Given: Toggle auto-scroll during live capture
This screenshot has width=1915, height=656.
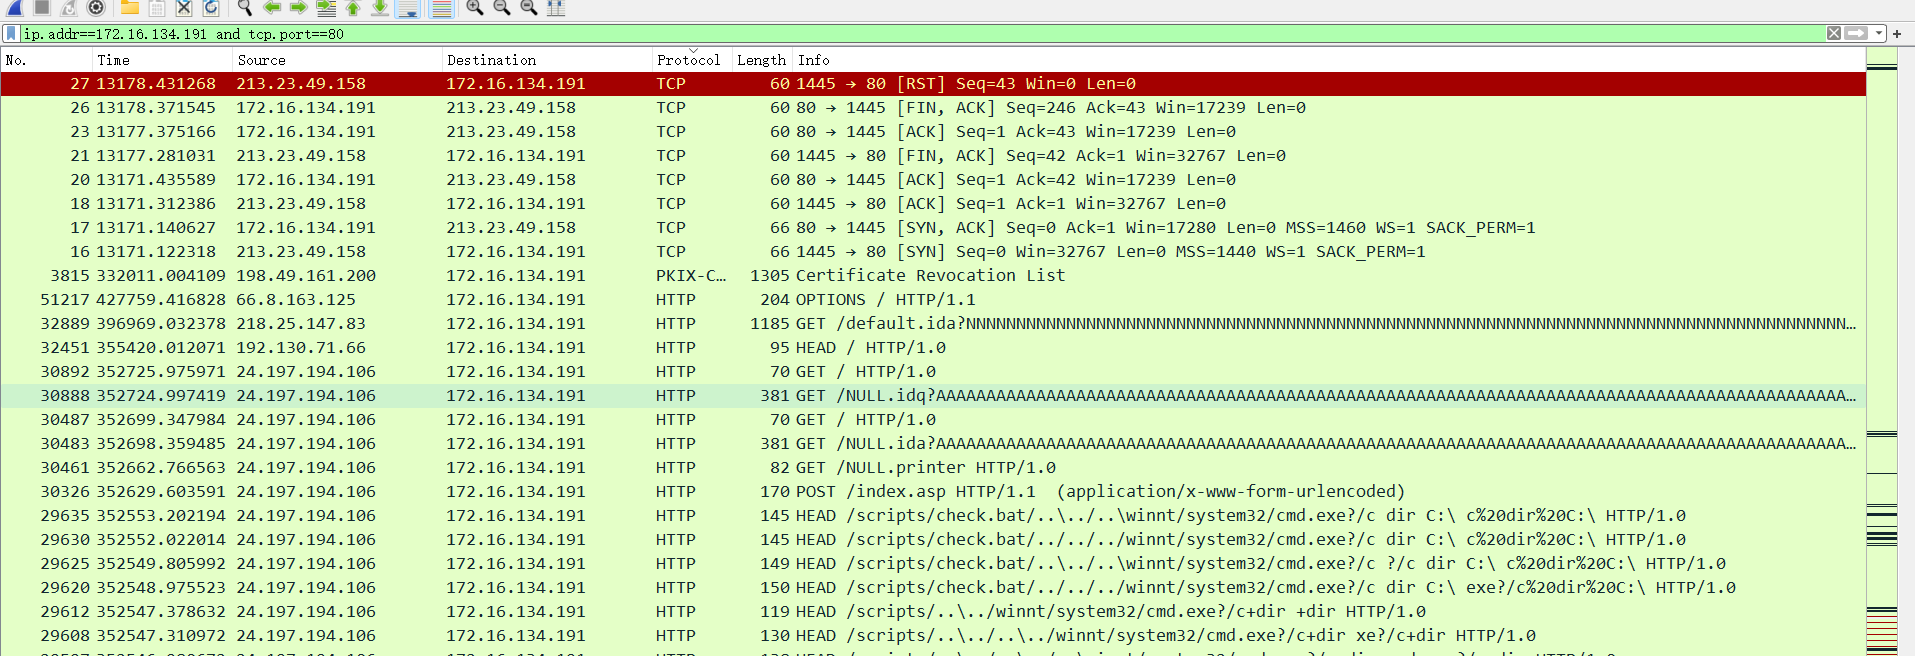Looking at the screenshot, I should pyautogui.click(x=407, y=8).
